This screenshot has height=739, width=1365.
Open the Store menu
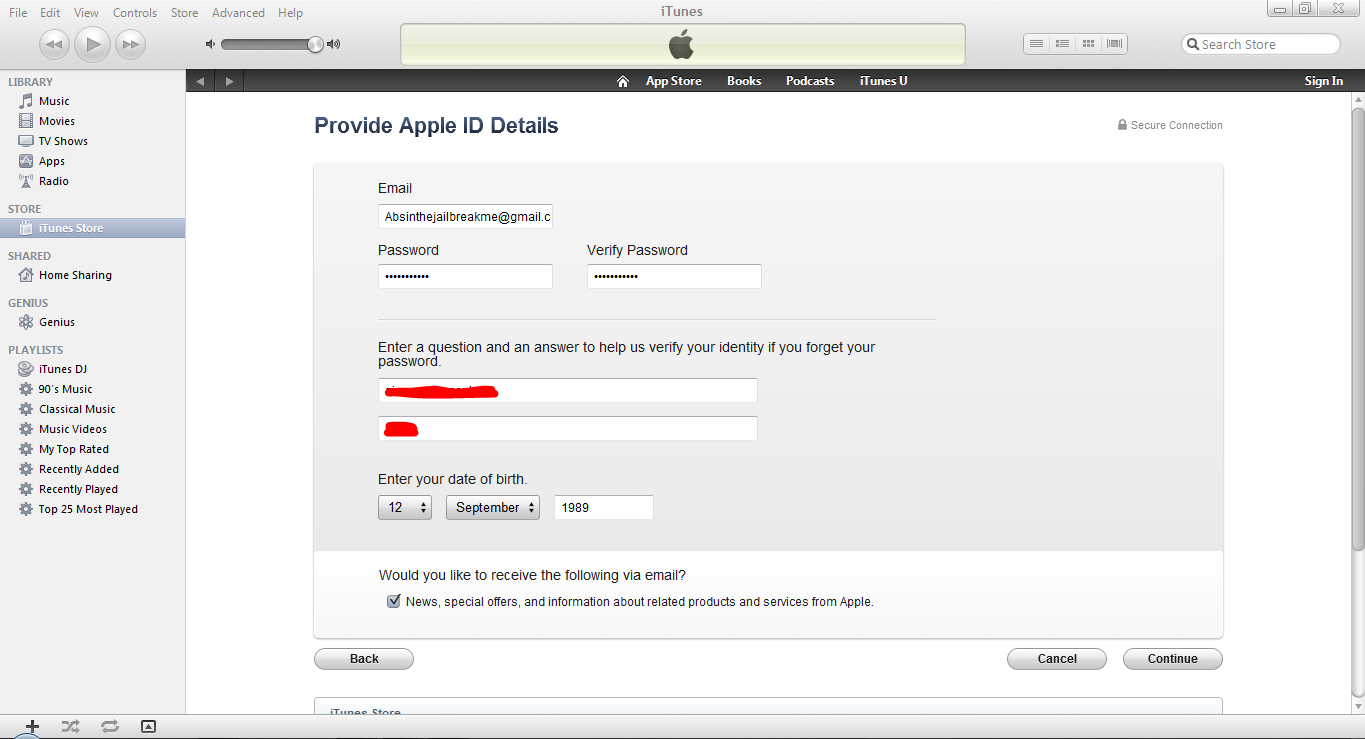tap(184, 13)
